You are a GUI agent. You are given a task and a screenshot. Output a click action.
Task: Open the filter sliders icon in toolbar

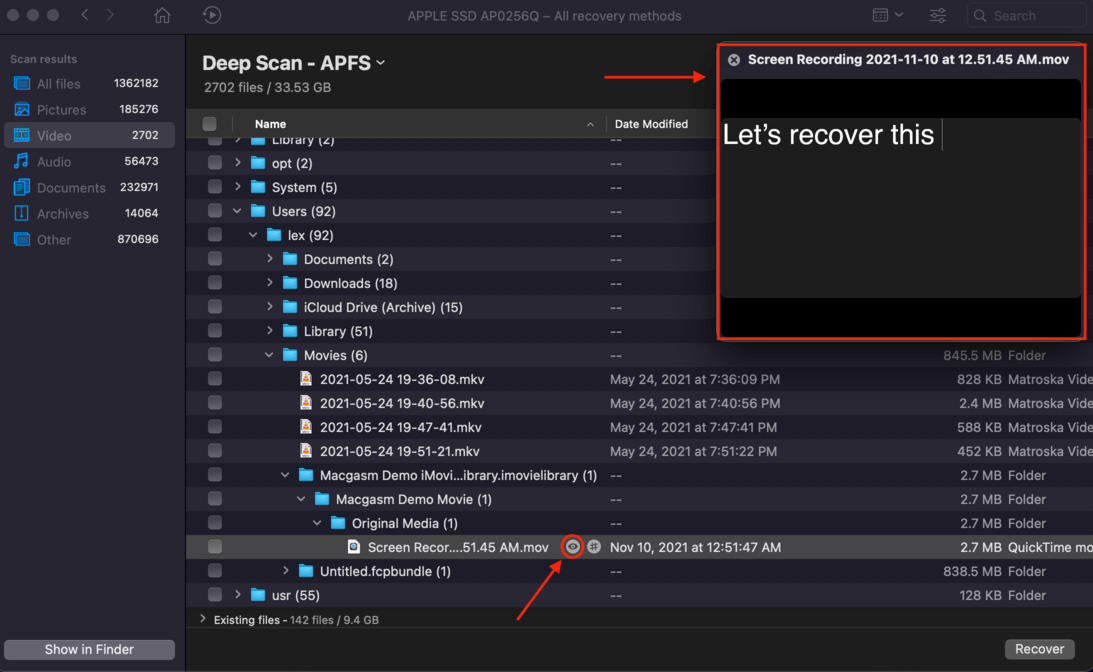point(938,15)
